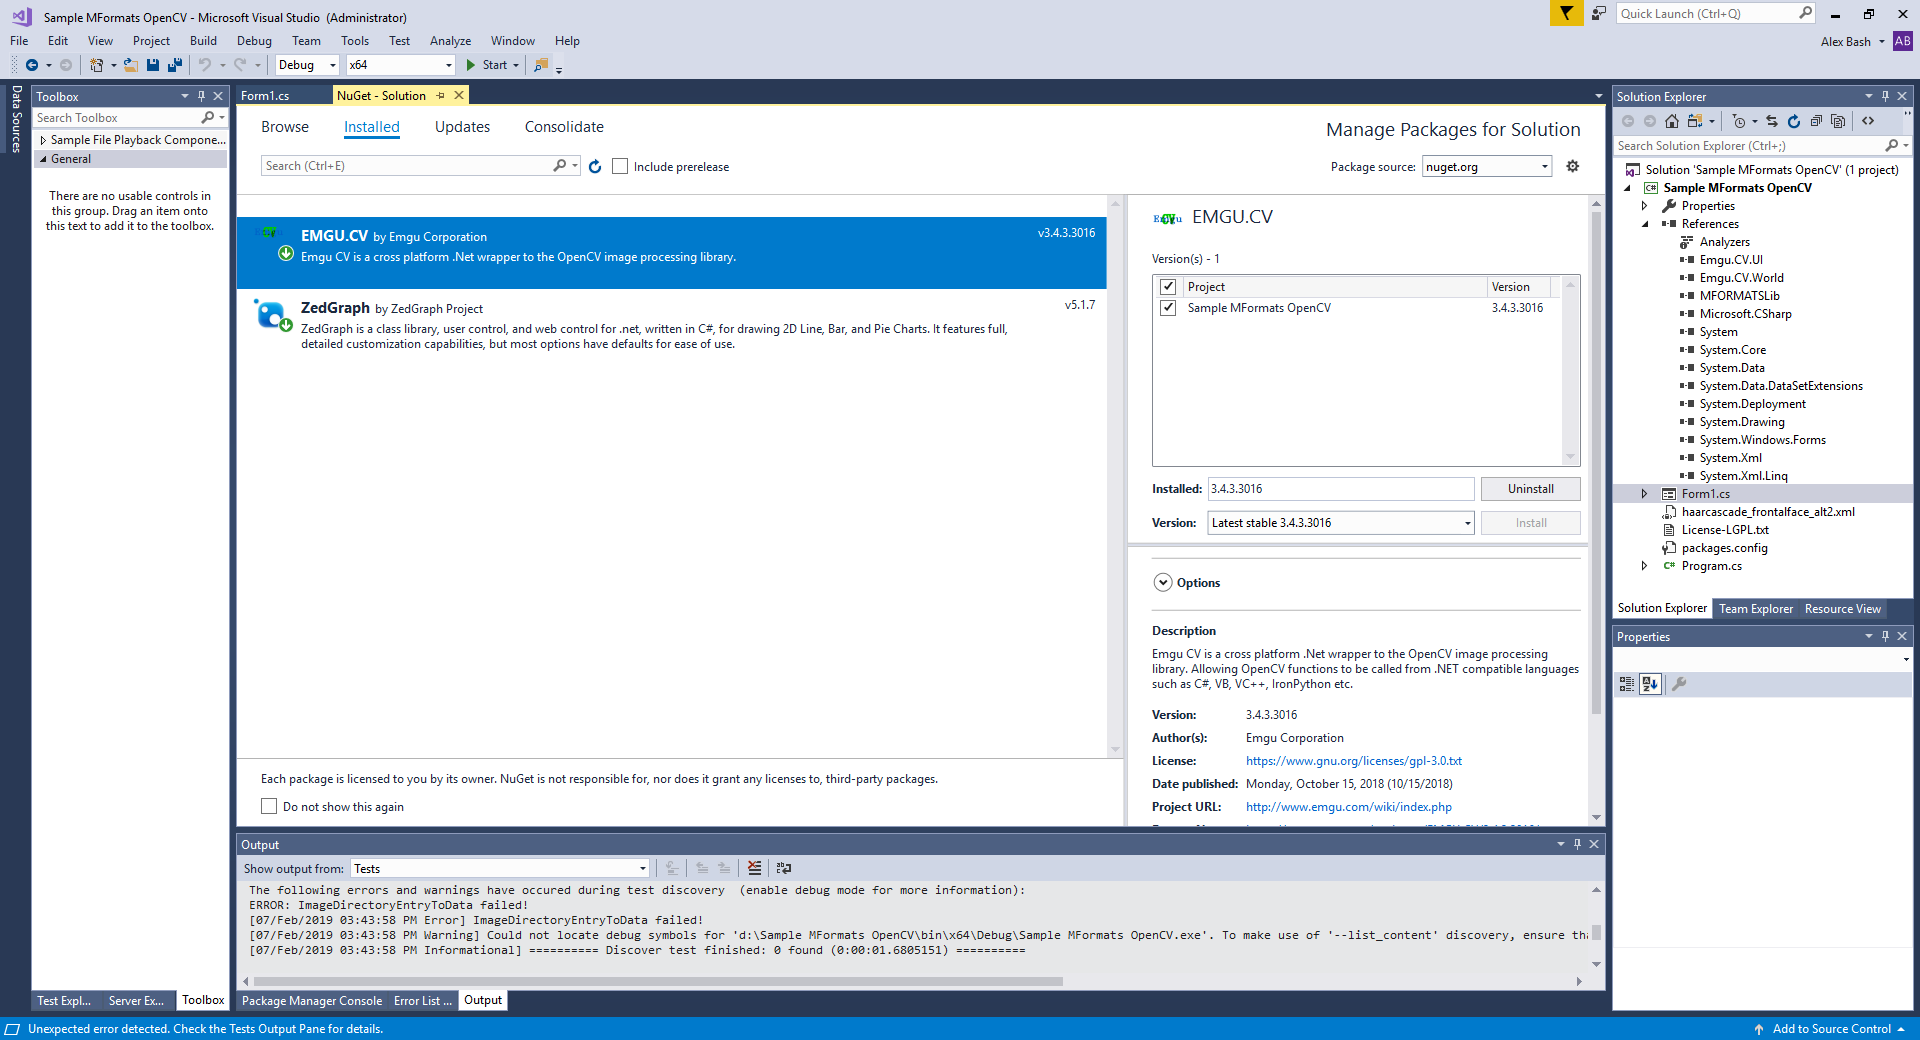Refresh the NuGet package list
Image resolution: width=1920 pixels, height=1040 pixels.
click(x=595, y=167)
